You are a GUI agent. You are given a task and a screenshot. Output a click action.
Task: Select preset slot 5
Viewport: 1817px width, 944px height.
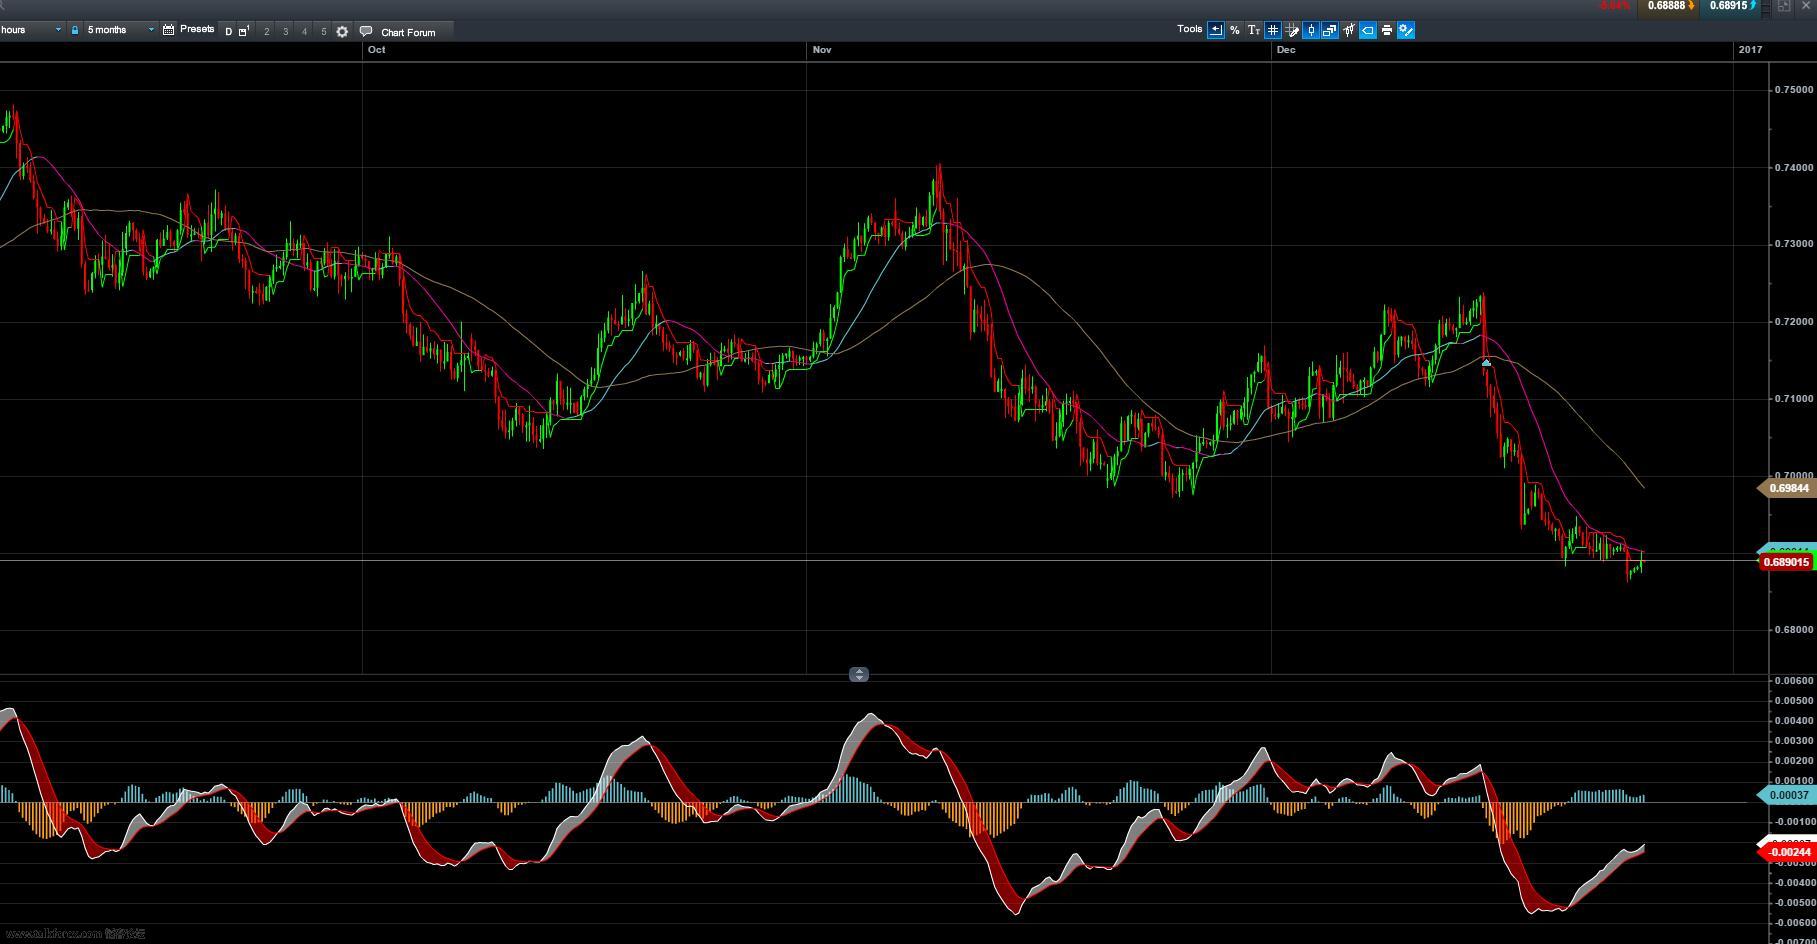pyautogui.click(x=323, y=31)
